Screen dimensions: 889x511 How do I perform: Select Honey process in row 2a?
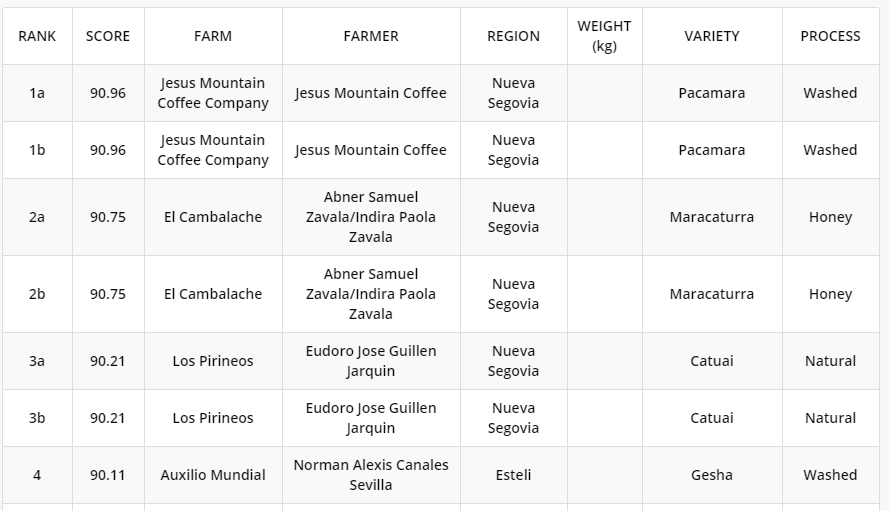[830, 217]
